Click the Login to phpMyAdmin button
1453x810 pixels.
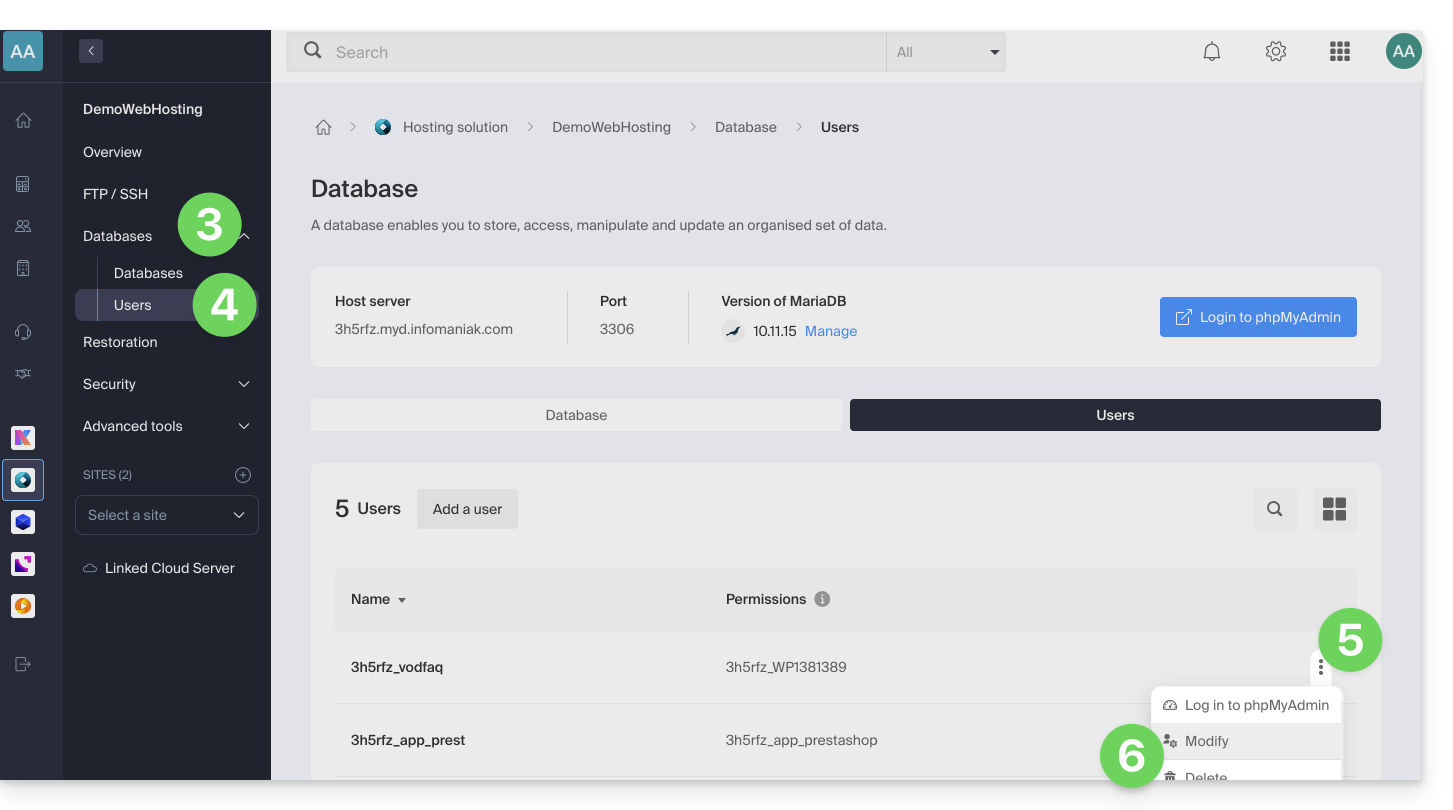[x=1257, y=317]
